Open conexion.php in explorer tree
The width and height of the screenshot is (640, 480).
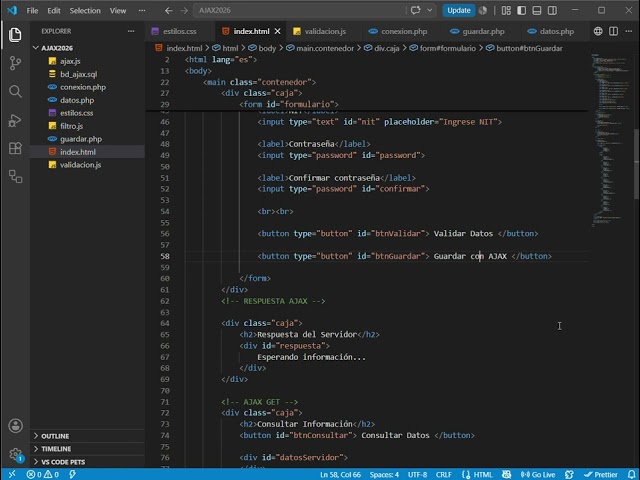[x=82, y=87]
